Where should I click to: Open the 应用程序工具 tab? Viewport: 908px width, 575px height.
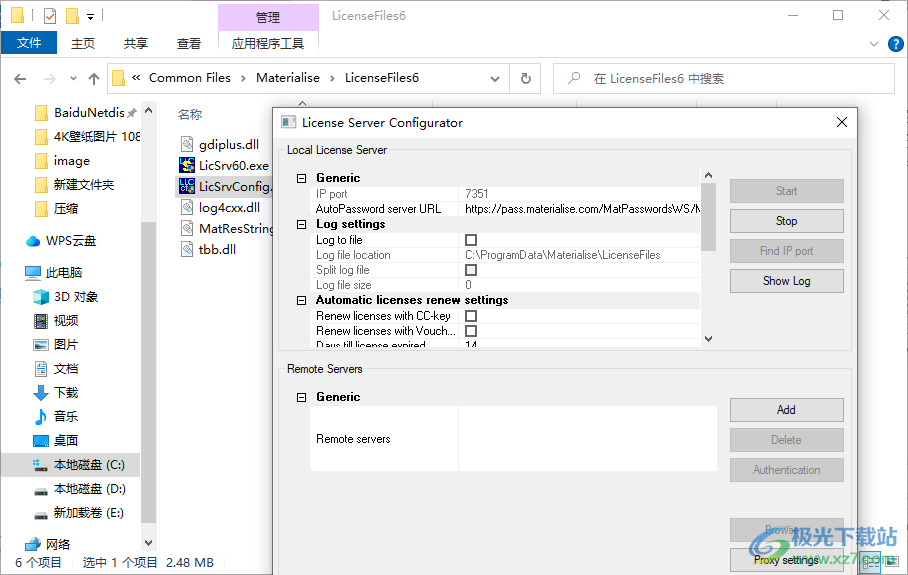click(x=268, y=43)
